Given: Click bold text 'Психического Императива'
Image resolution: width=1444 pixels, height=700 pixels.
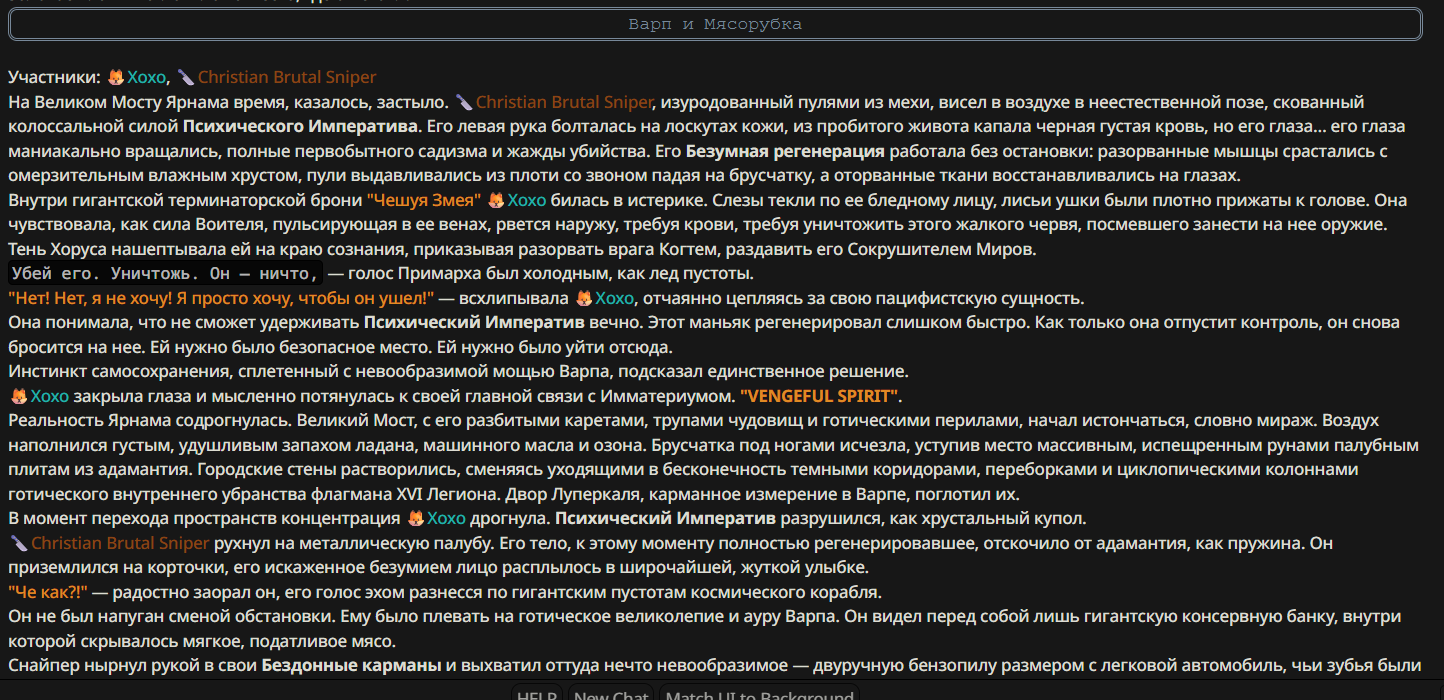Looking at the screenshot, I should point(300,127).
